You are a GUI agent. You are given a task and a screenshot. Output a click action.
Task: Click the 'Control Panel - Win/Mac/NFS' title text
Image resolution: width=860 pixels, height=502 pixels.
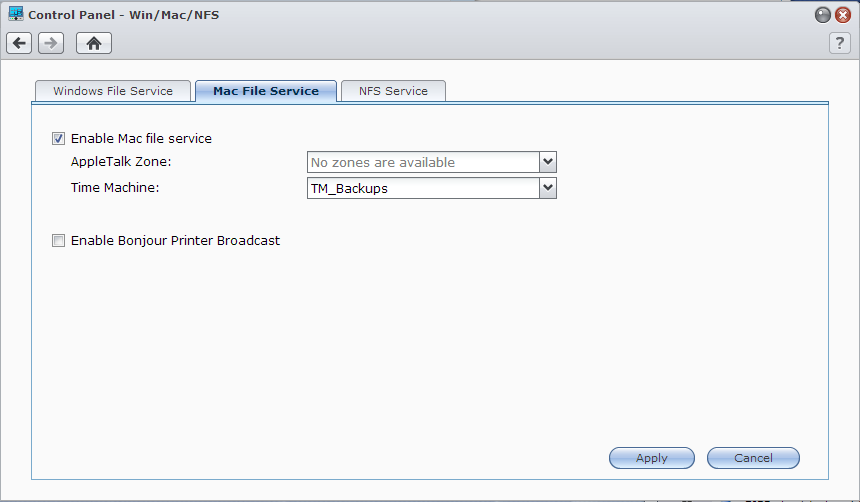pyautogui.click(x=123, y=15)
